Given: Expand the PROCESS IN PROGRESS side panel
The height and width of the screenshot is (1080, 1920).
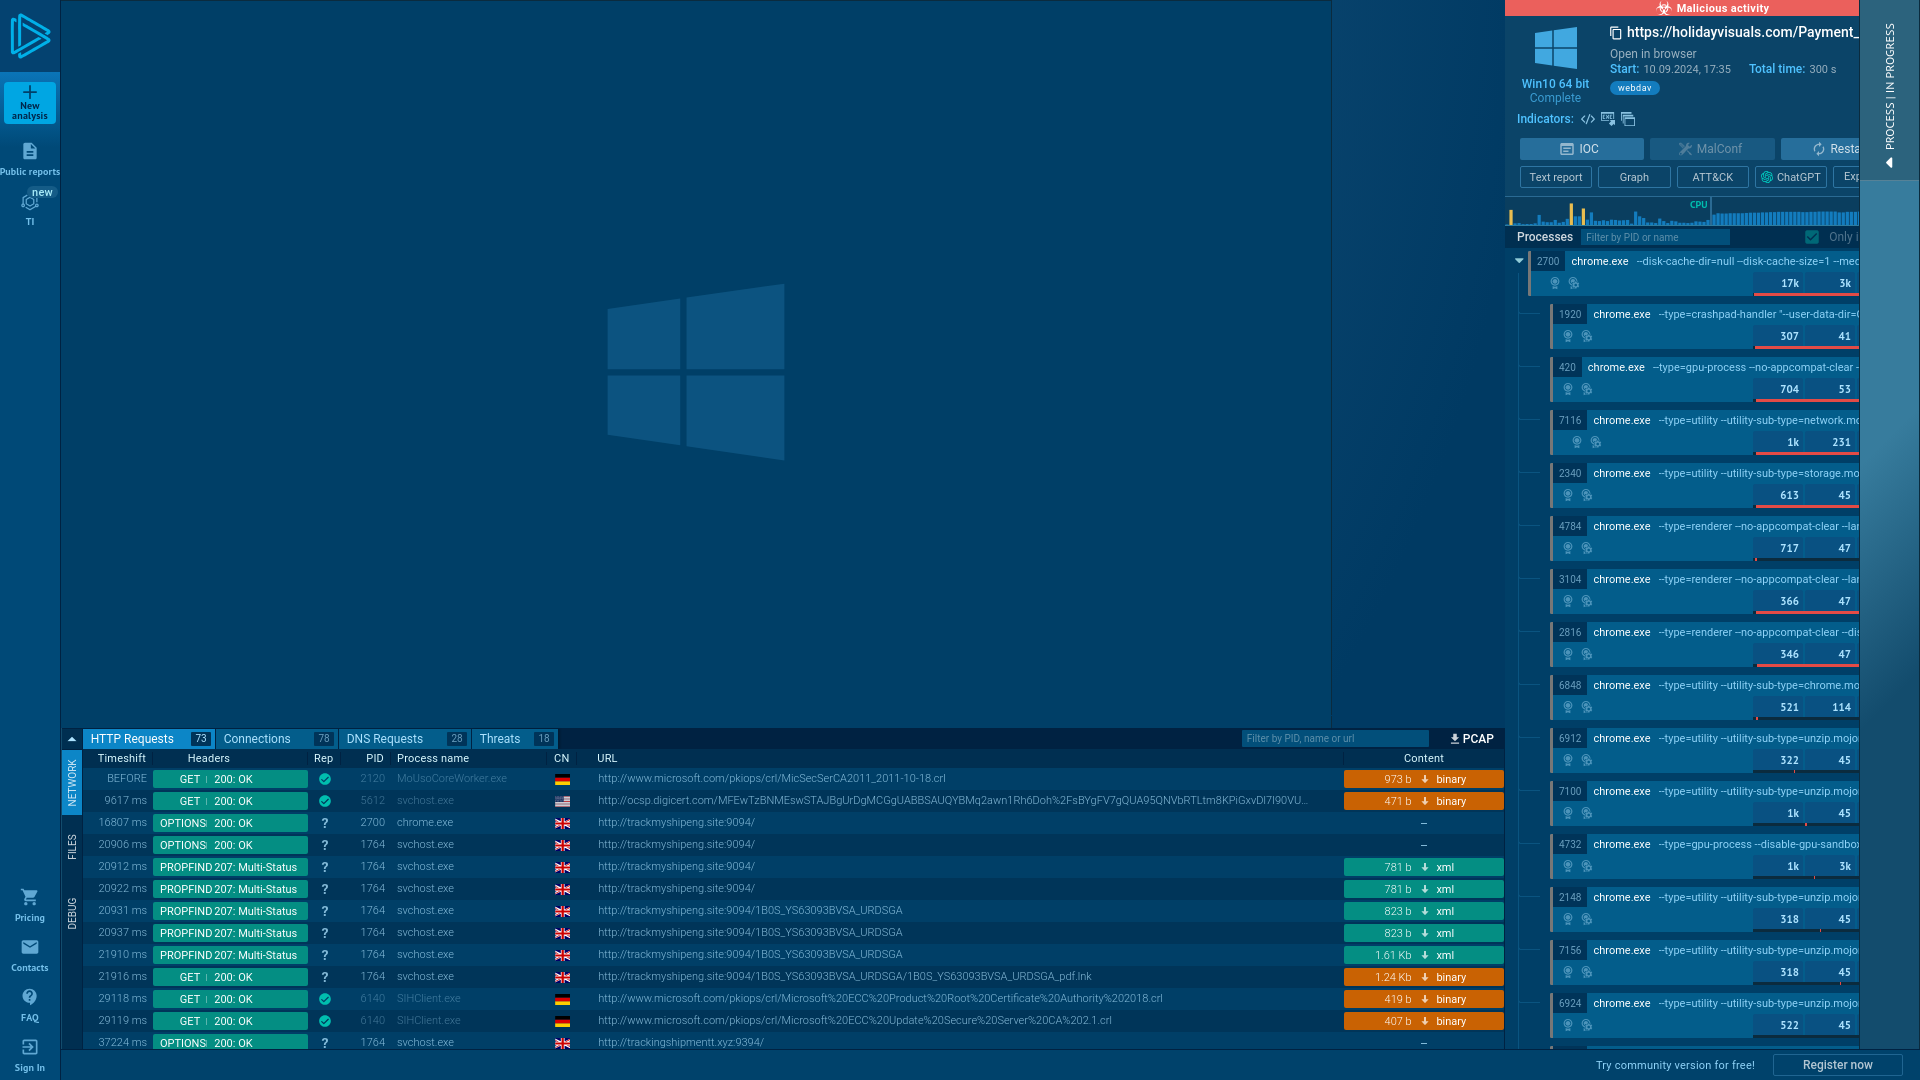Looking at the screenshot, I should 1889,90.
